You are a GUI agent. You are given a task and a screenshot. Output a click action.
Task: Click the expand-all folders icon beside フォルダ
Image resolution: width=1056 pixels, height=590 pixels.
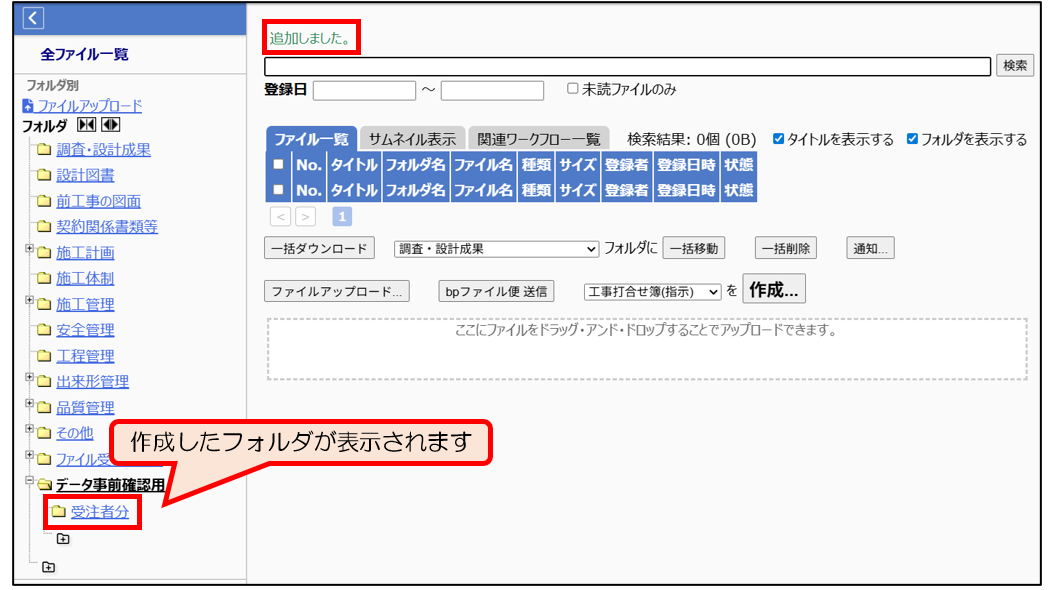[x=110, y=125]
